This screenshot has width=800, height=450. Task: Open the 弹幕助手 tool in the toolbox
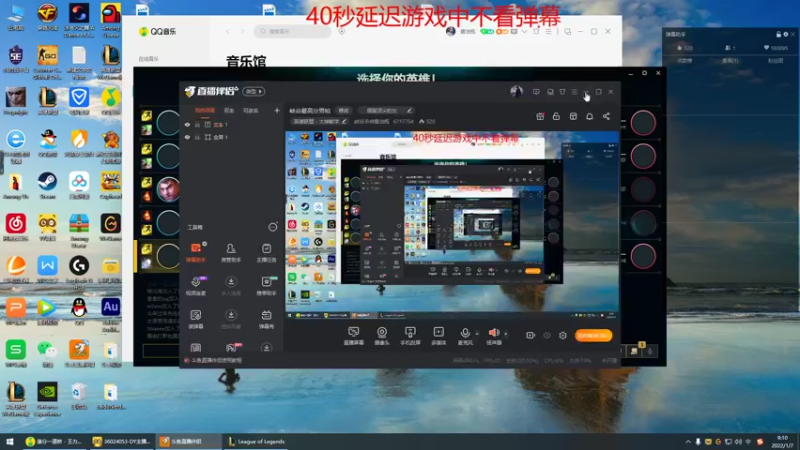click(195, 253)
